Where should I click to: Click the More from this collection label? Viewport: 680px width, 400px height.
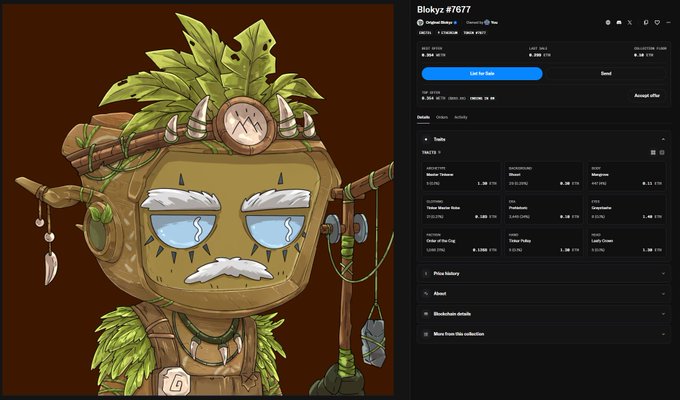tap(459, 334)
